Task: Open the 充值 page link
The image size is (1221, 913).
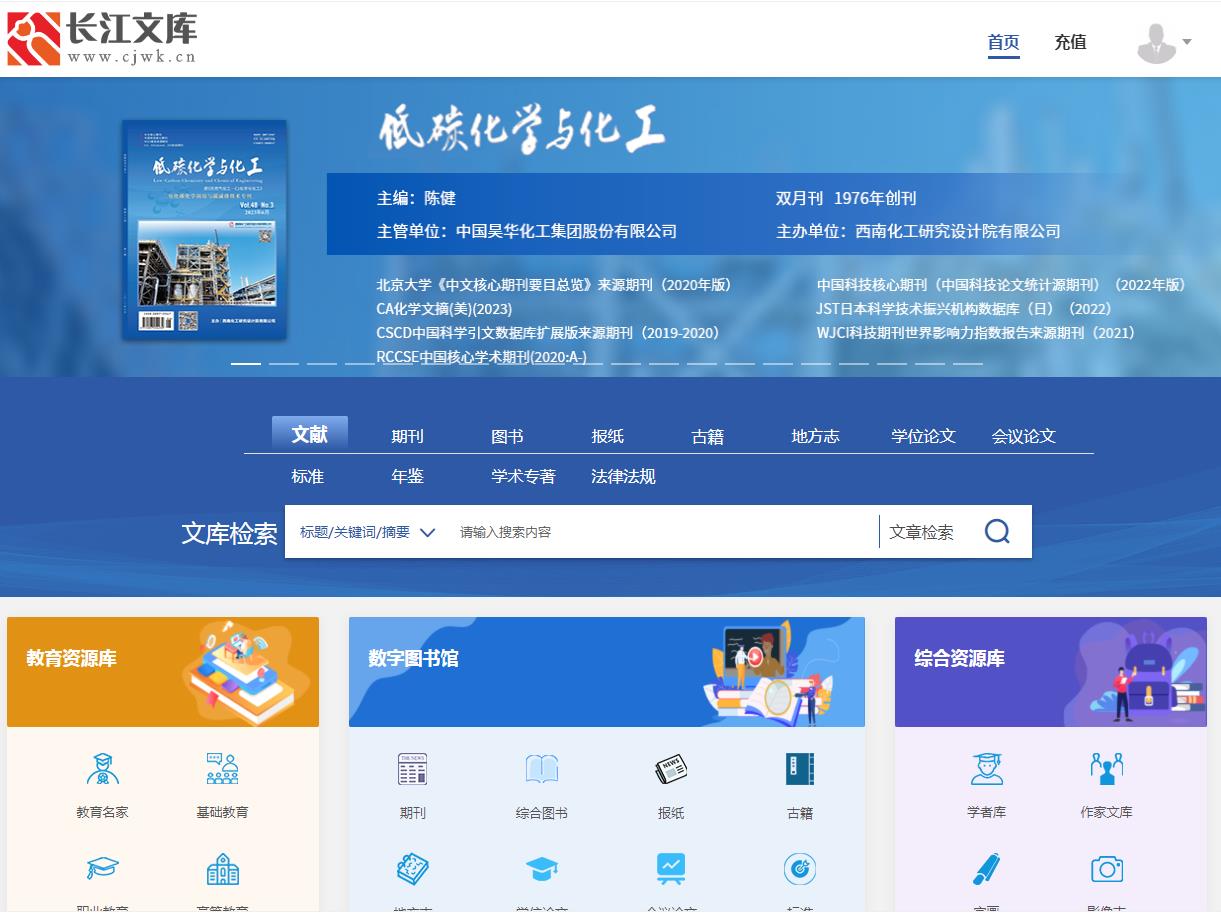Action: point(1070,42)
